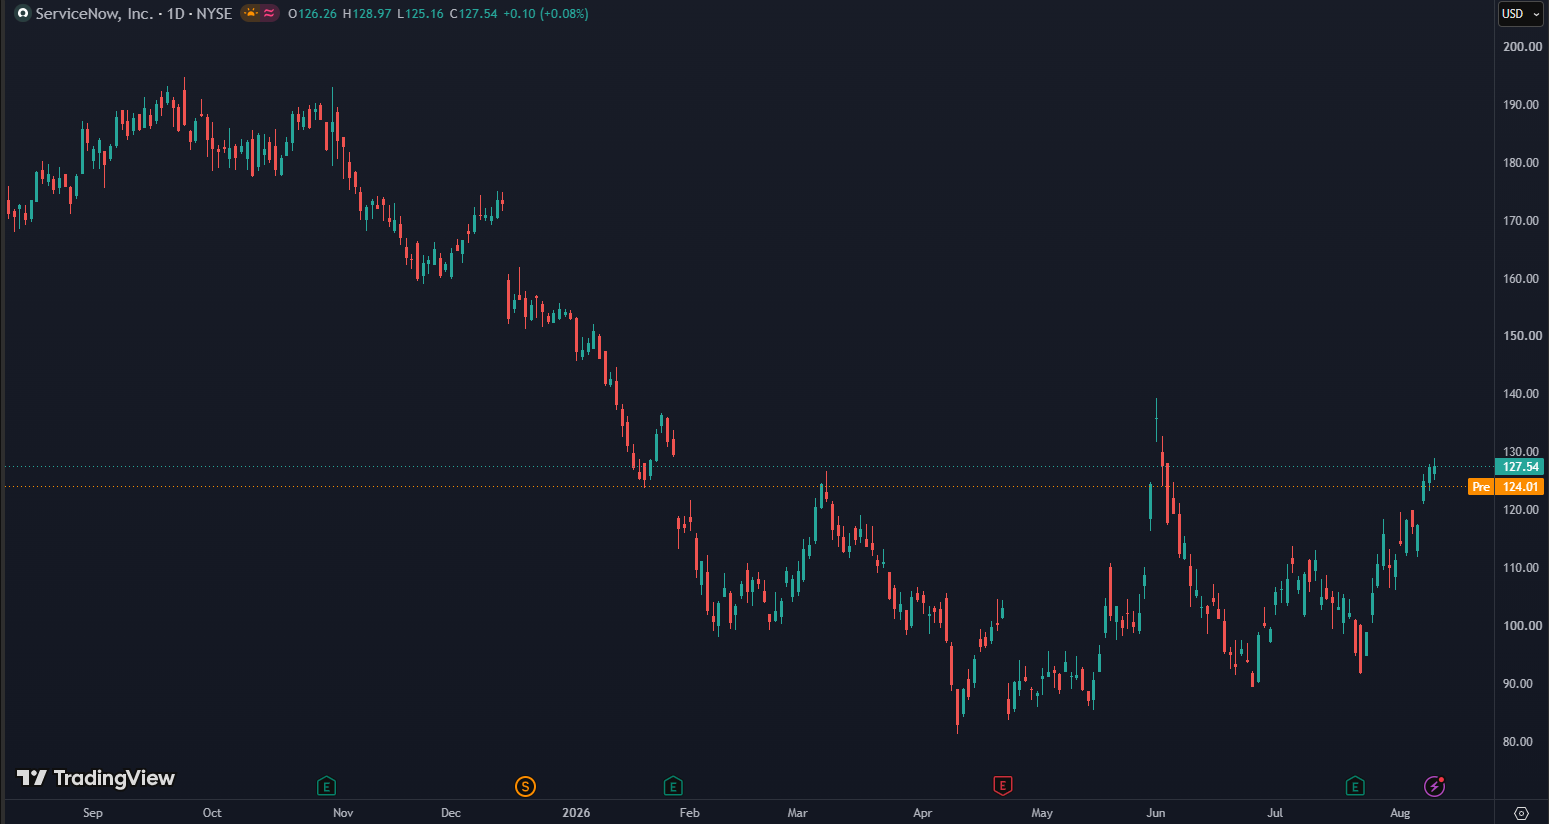Click the "Jul" time axis label
Screen dimensions: 1549x824
point(1275,813)
